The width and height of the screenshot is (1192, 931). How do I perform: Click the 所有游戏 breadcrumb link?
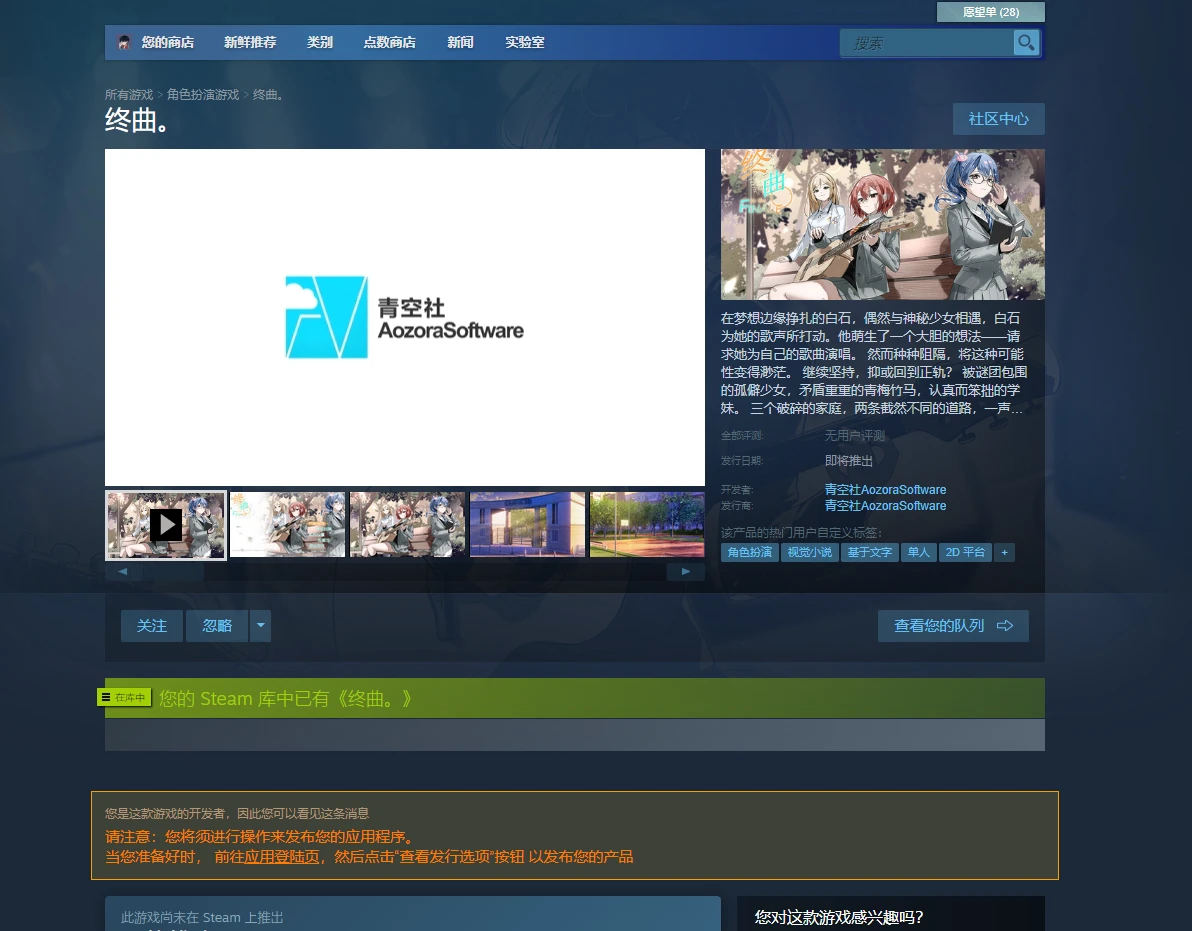129,95
